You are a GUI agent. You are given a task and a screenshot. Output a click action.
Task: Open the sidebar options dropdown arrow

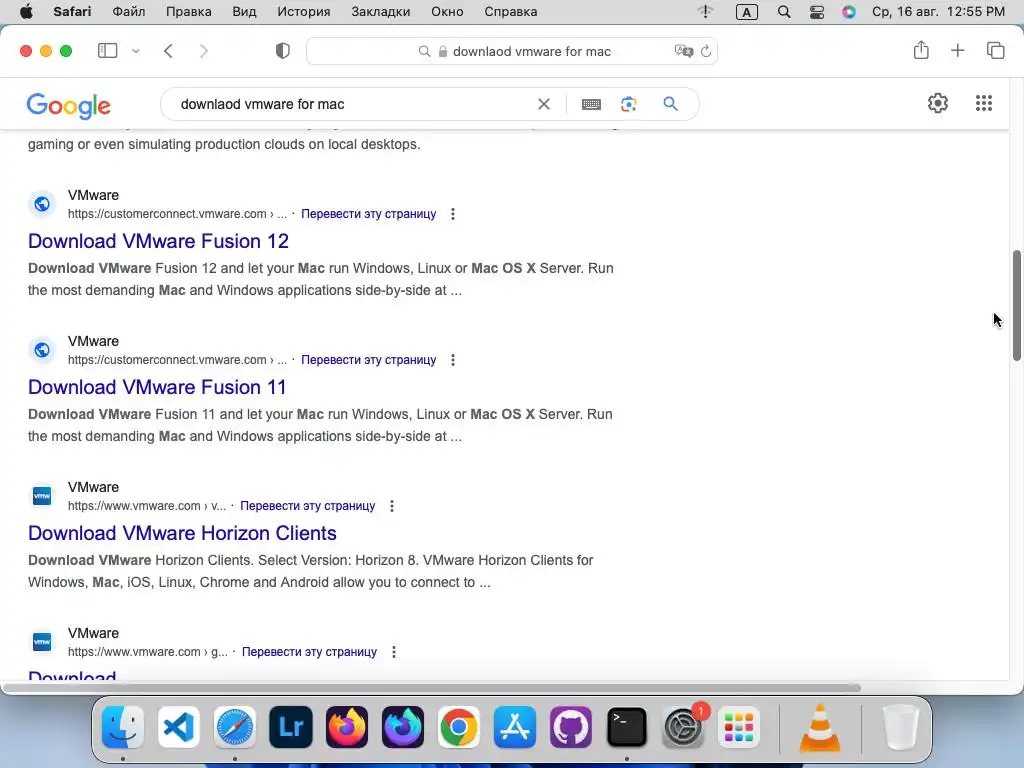[x=136, y=51]
